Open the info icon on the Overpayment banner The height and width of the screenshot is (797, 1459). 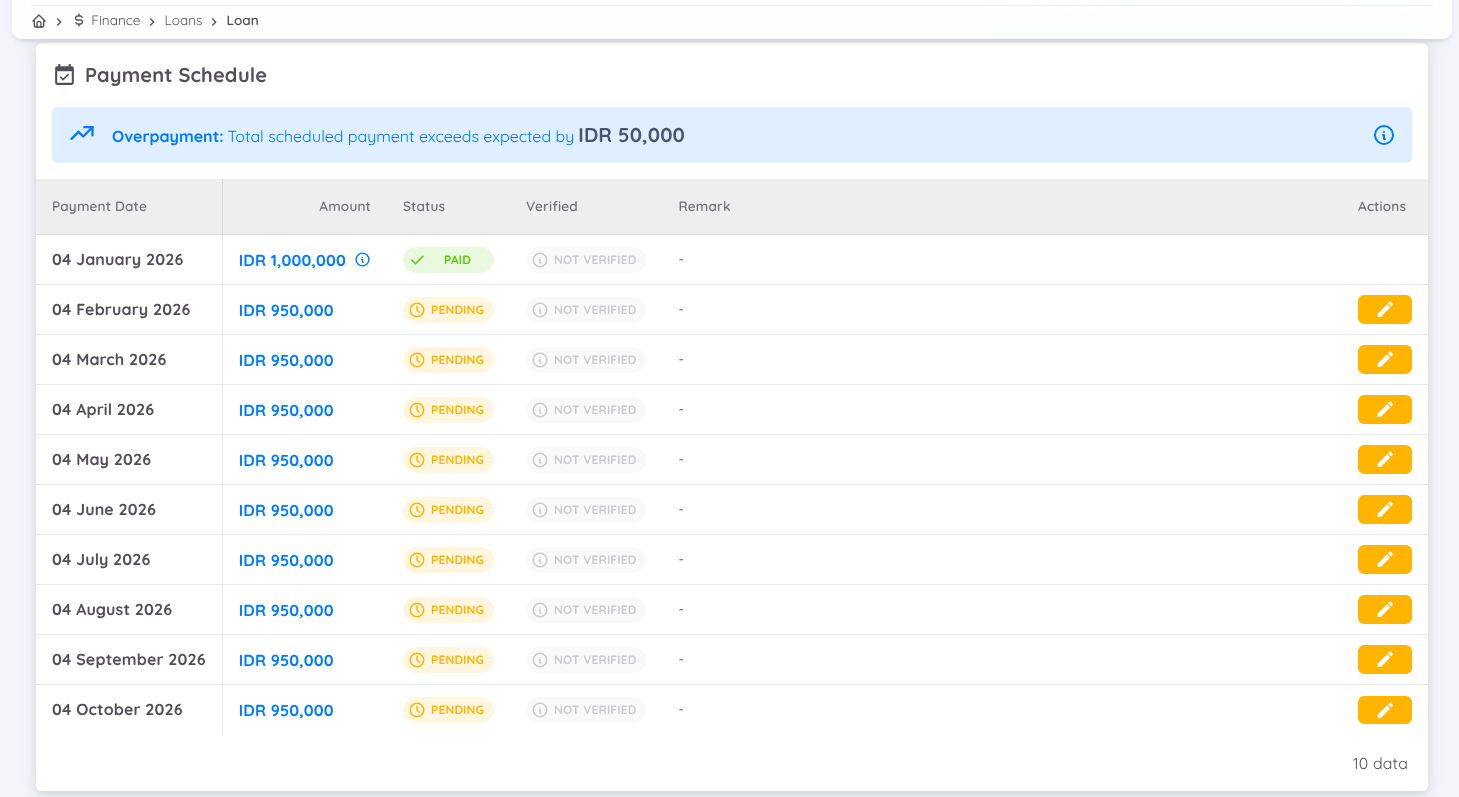1383,135
